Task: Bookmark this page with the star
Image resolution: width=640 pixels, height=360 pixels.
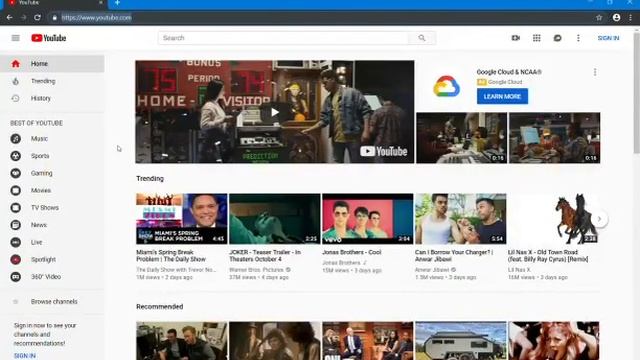Action: pos(599,18)
